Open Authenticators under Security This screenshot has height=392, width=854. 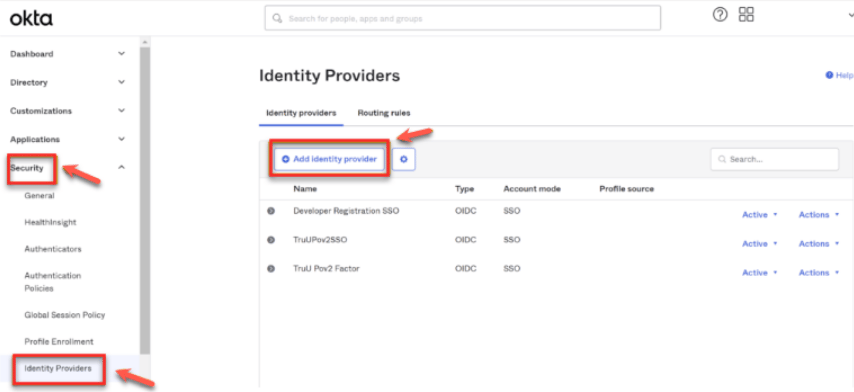(53, 249)
